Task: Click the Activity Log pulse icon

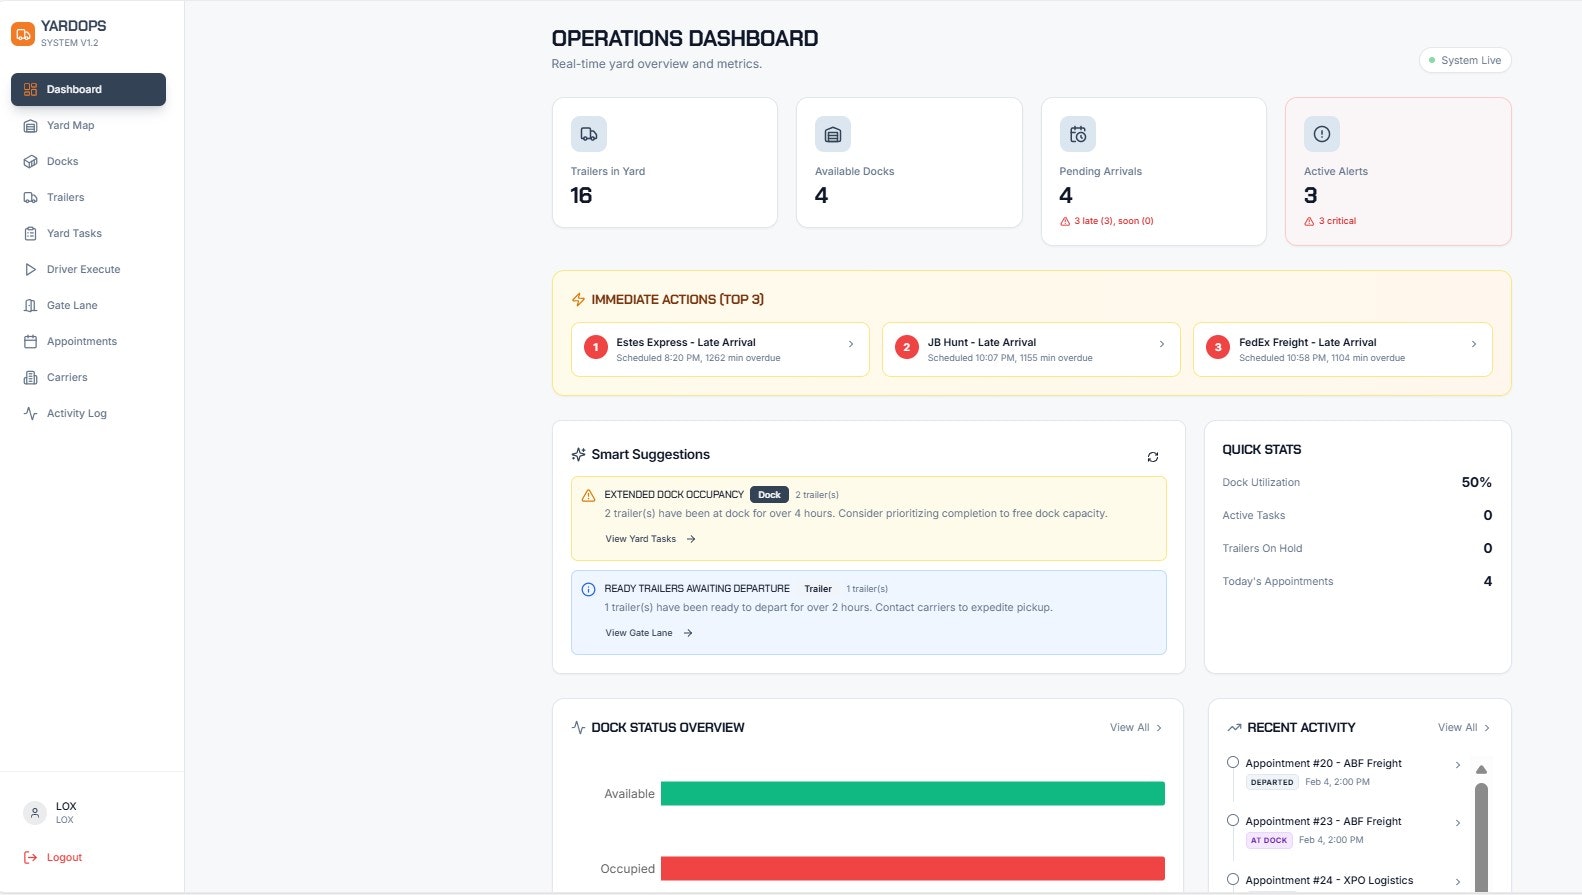Action: coord(30,413)
